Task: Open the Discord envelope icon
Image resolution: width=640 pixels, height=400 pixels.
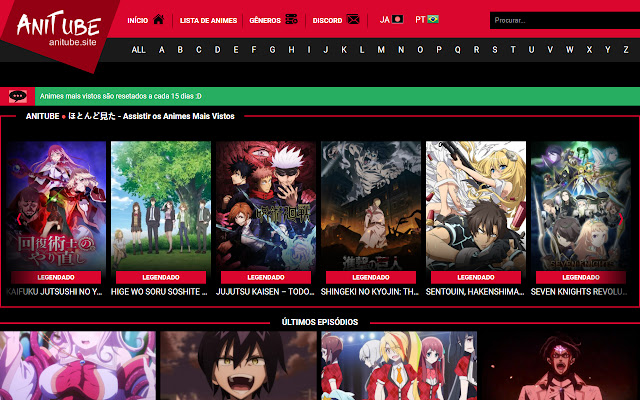Action: (x=353, y=19)
